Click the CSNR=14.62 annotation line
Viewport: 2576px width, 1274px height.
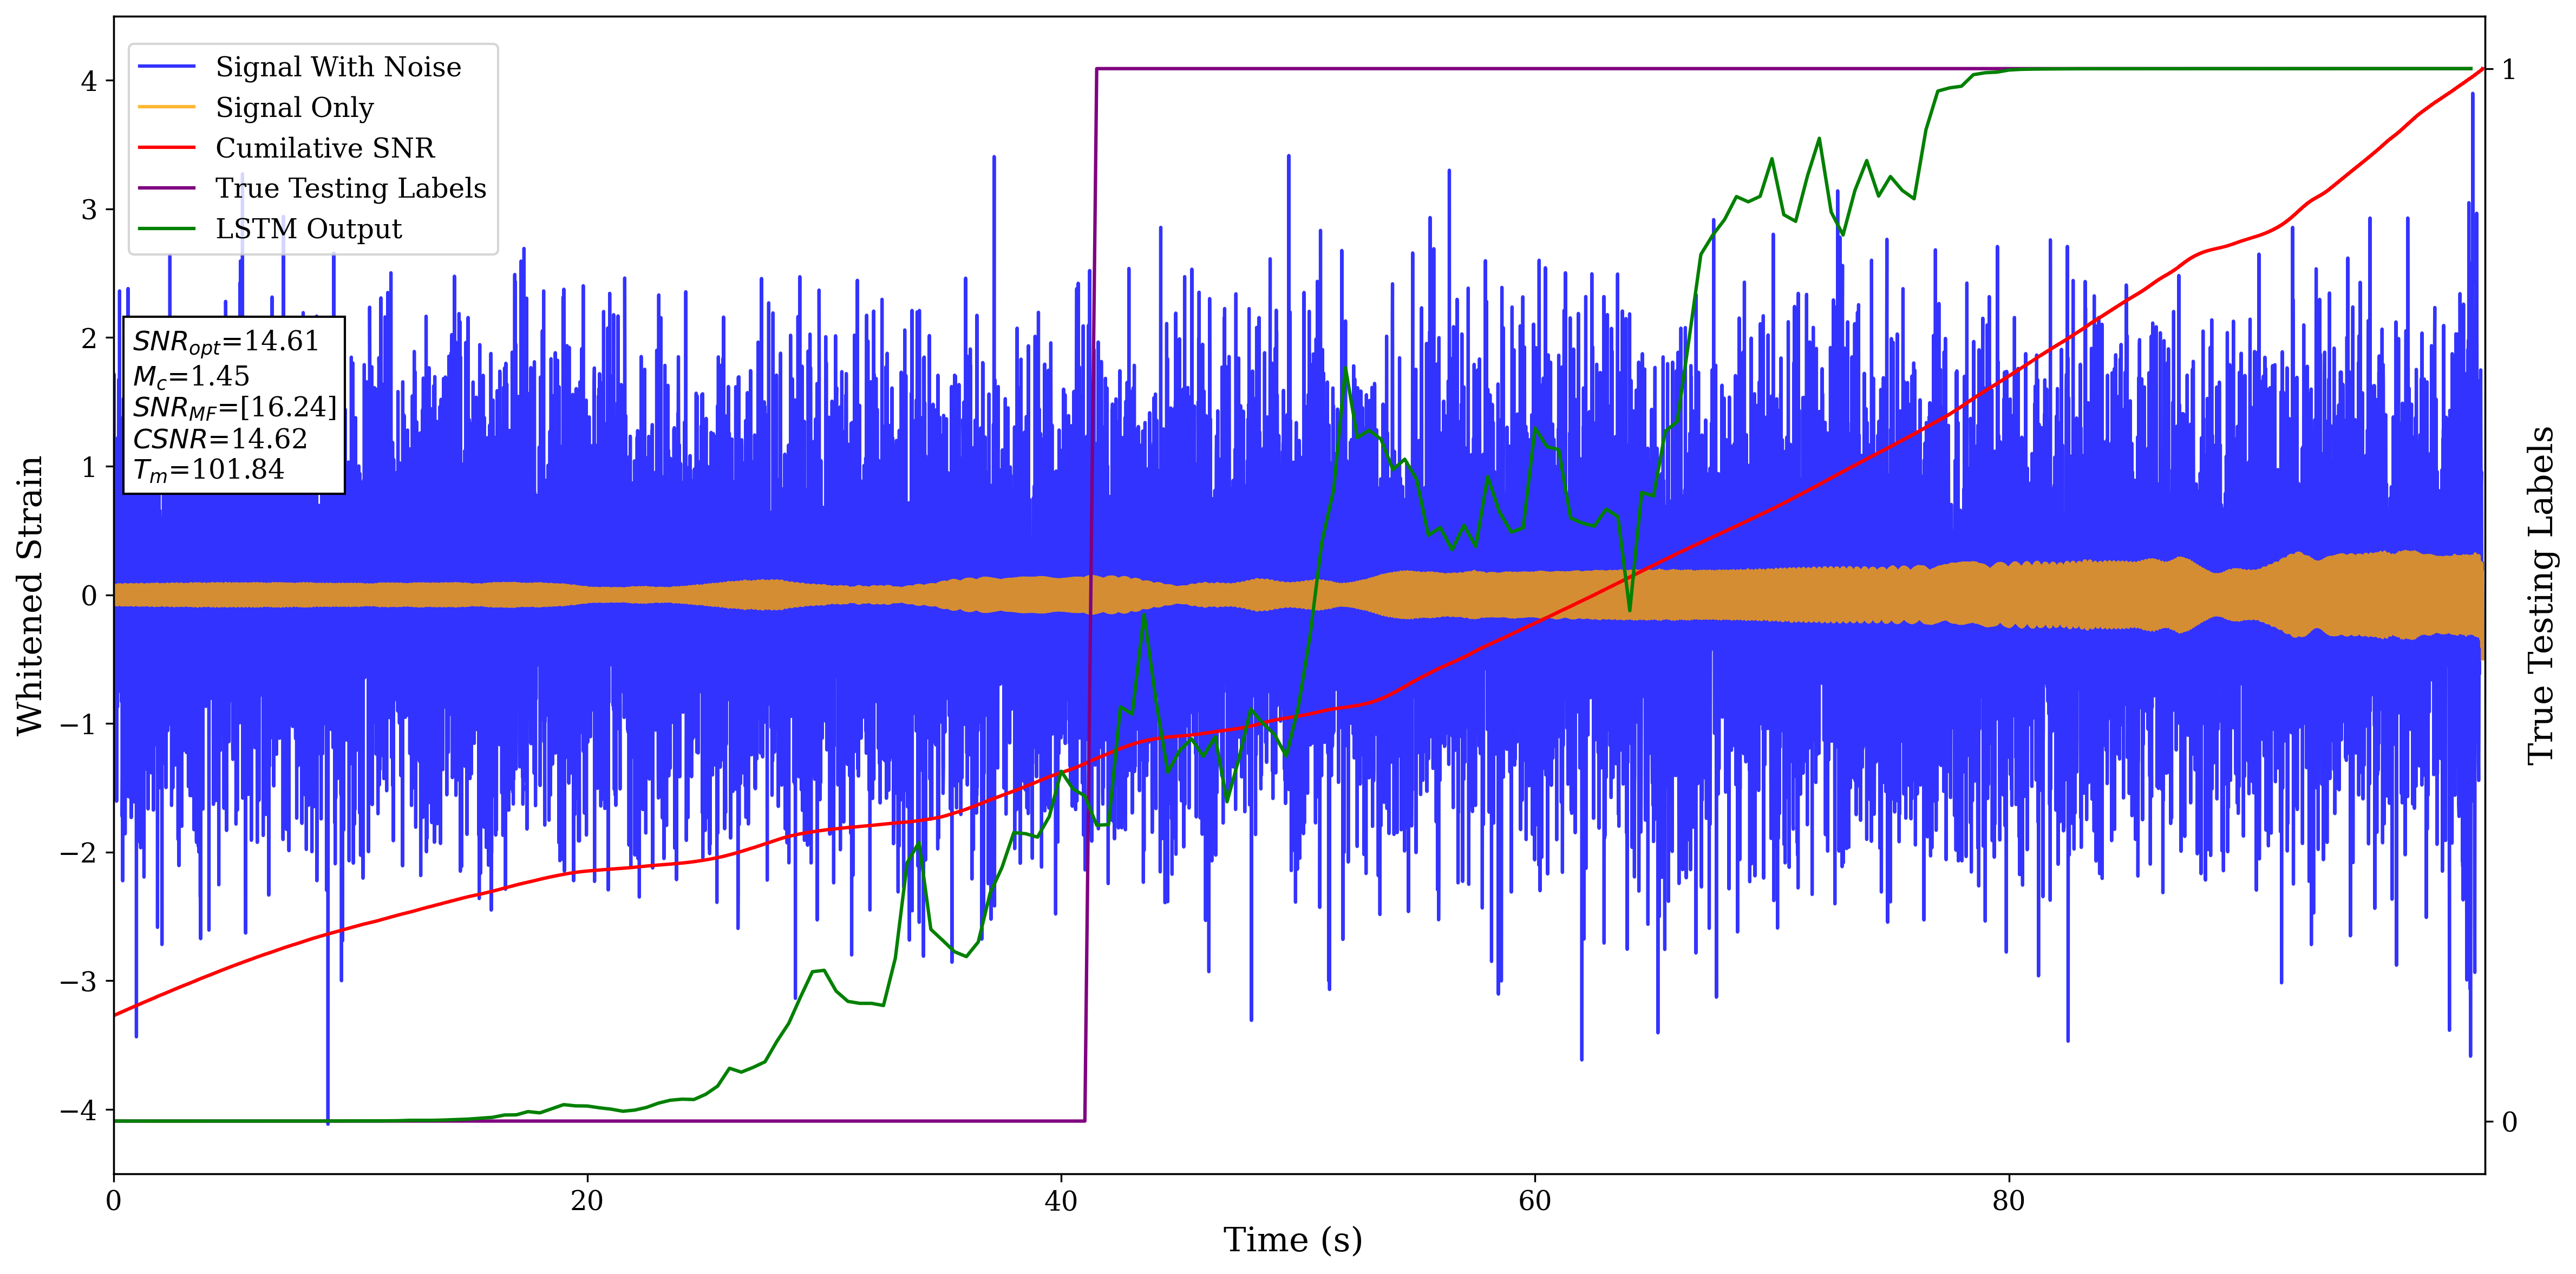point(220,439)
